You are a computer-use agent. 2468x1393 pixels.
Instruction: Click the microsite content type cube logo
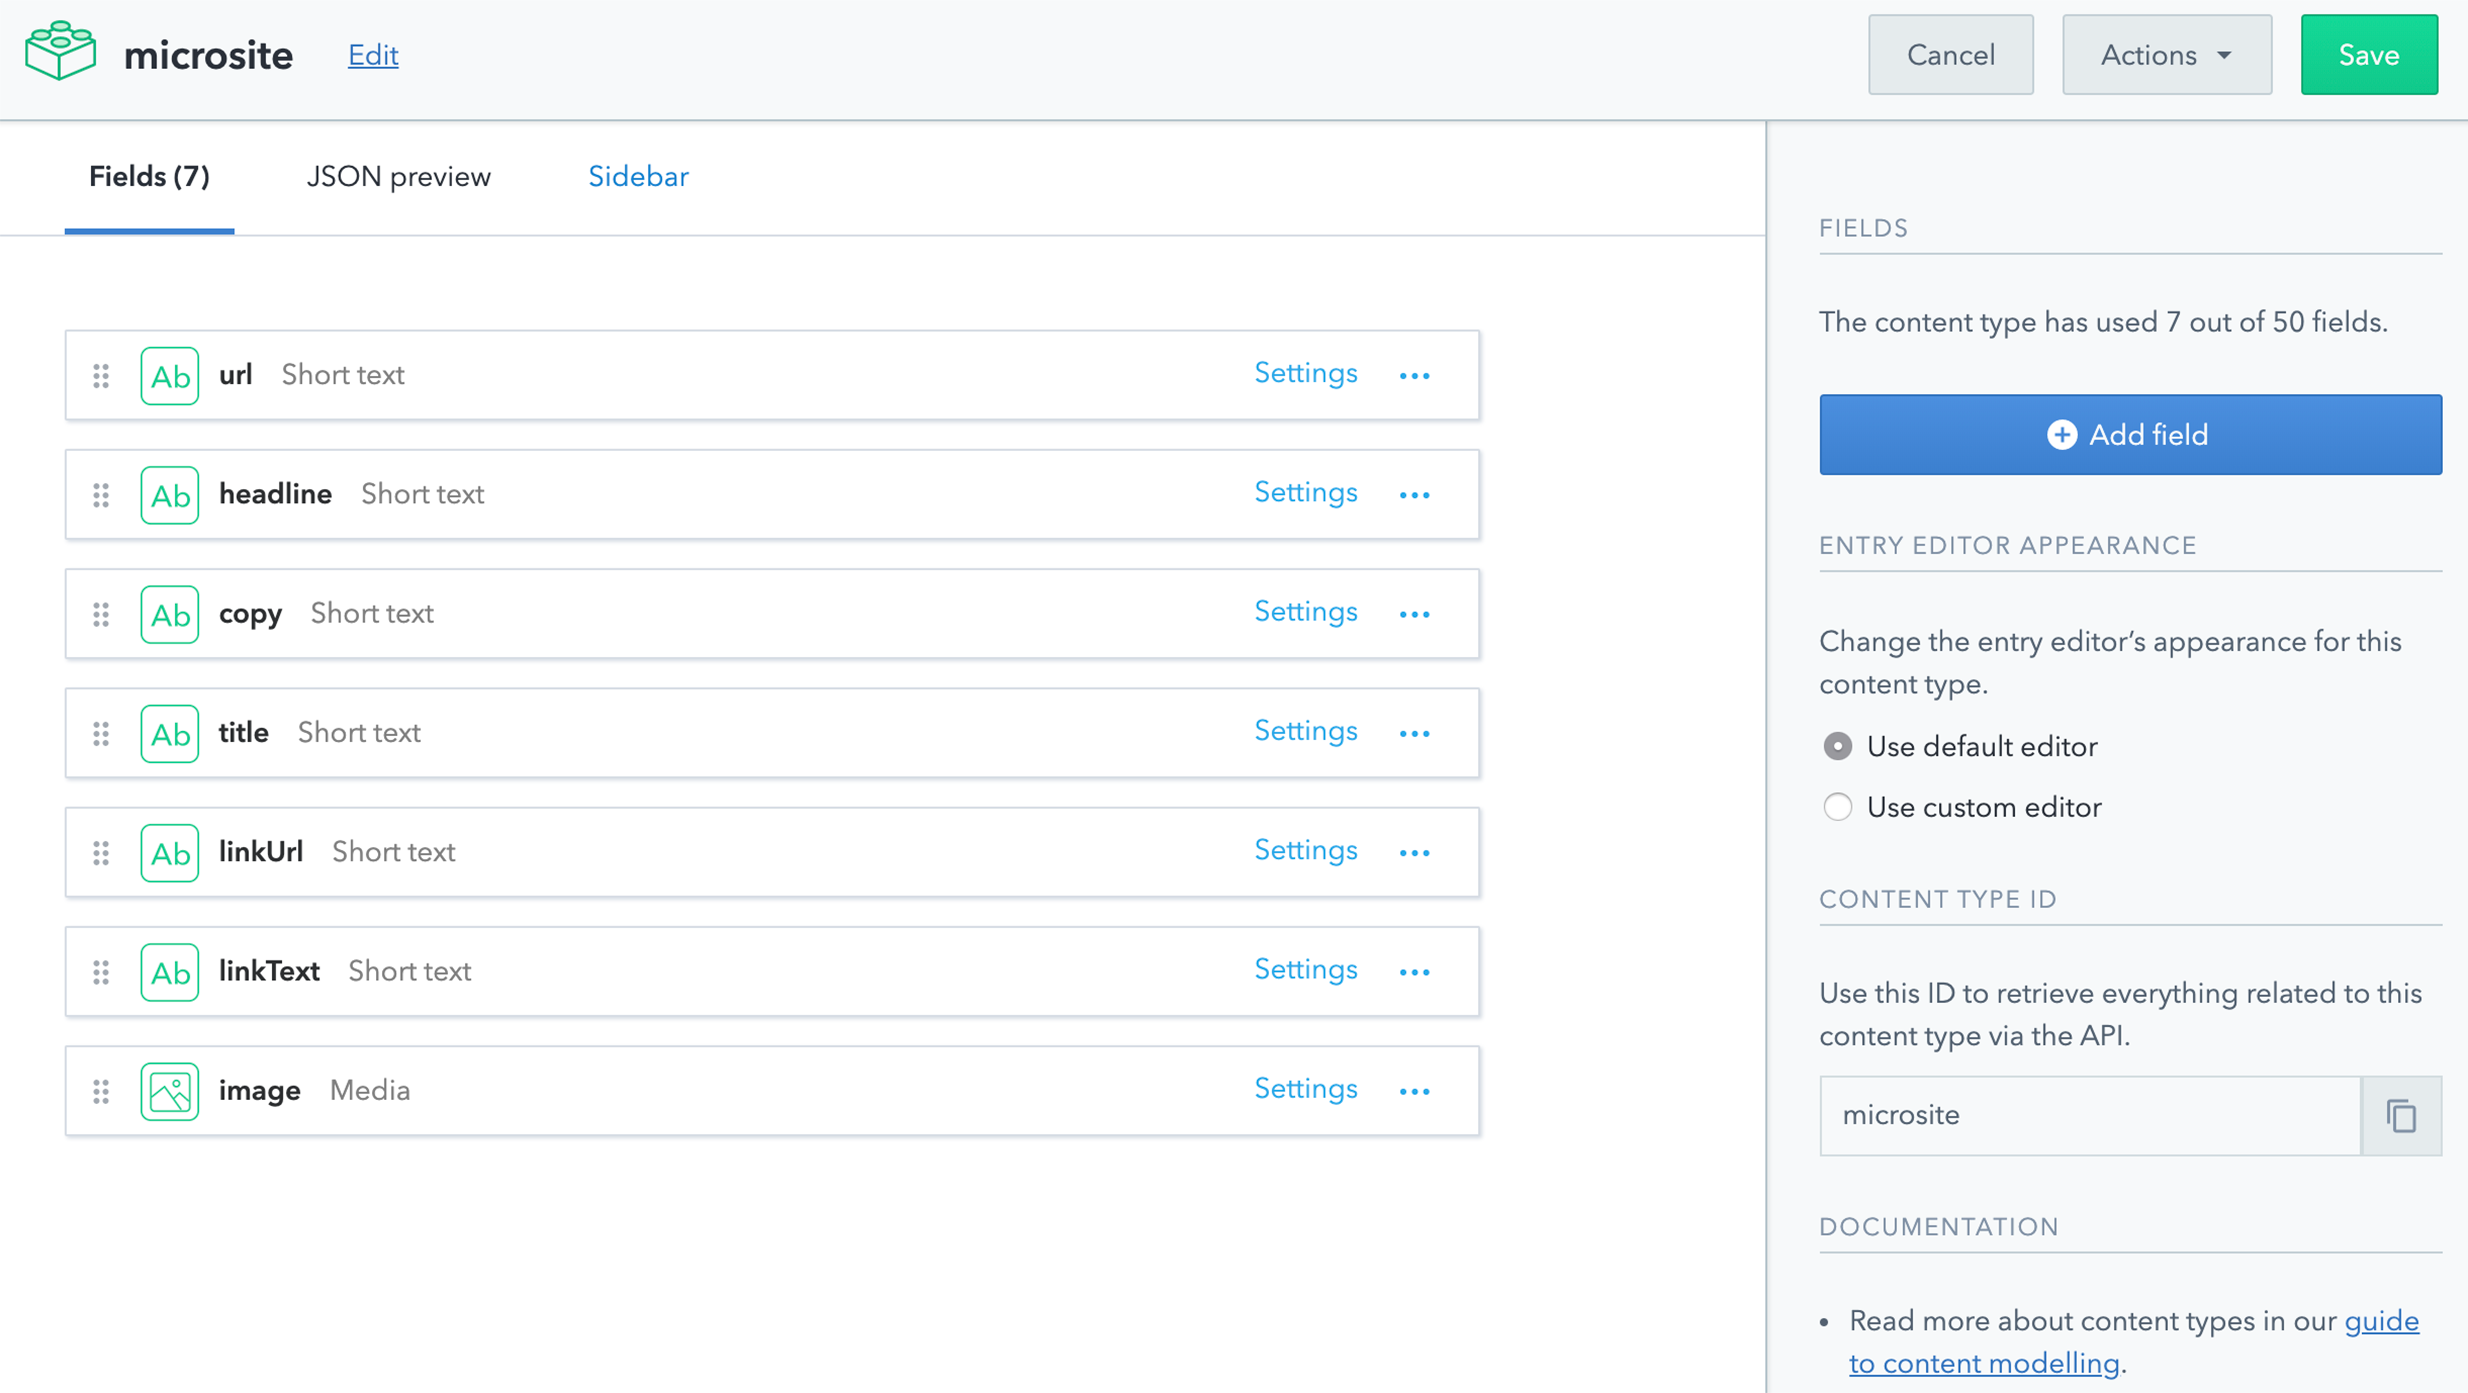(61, 52)
